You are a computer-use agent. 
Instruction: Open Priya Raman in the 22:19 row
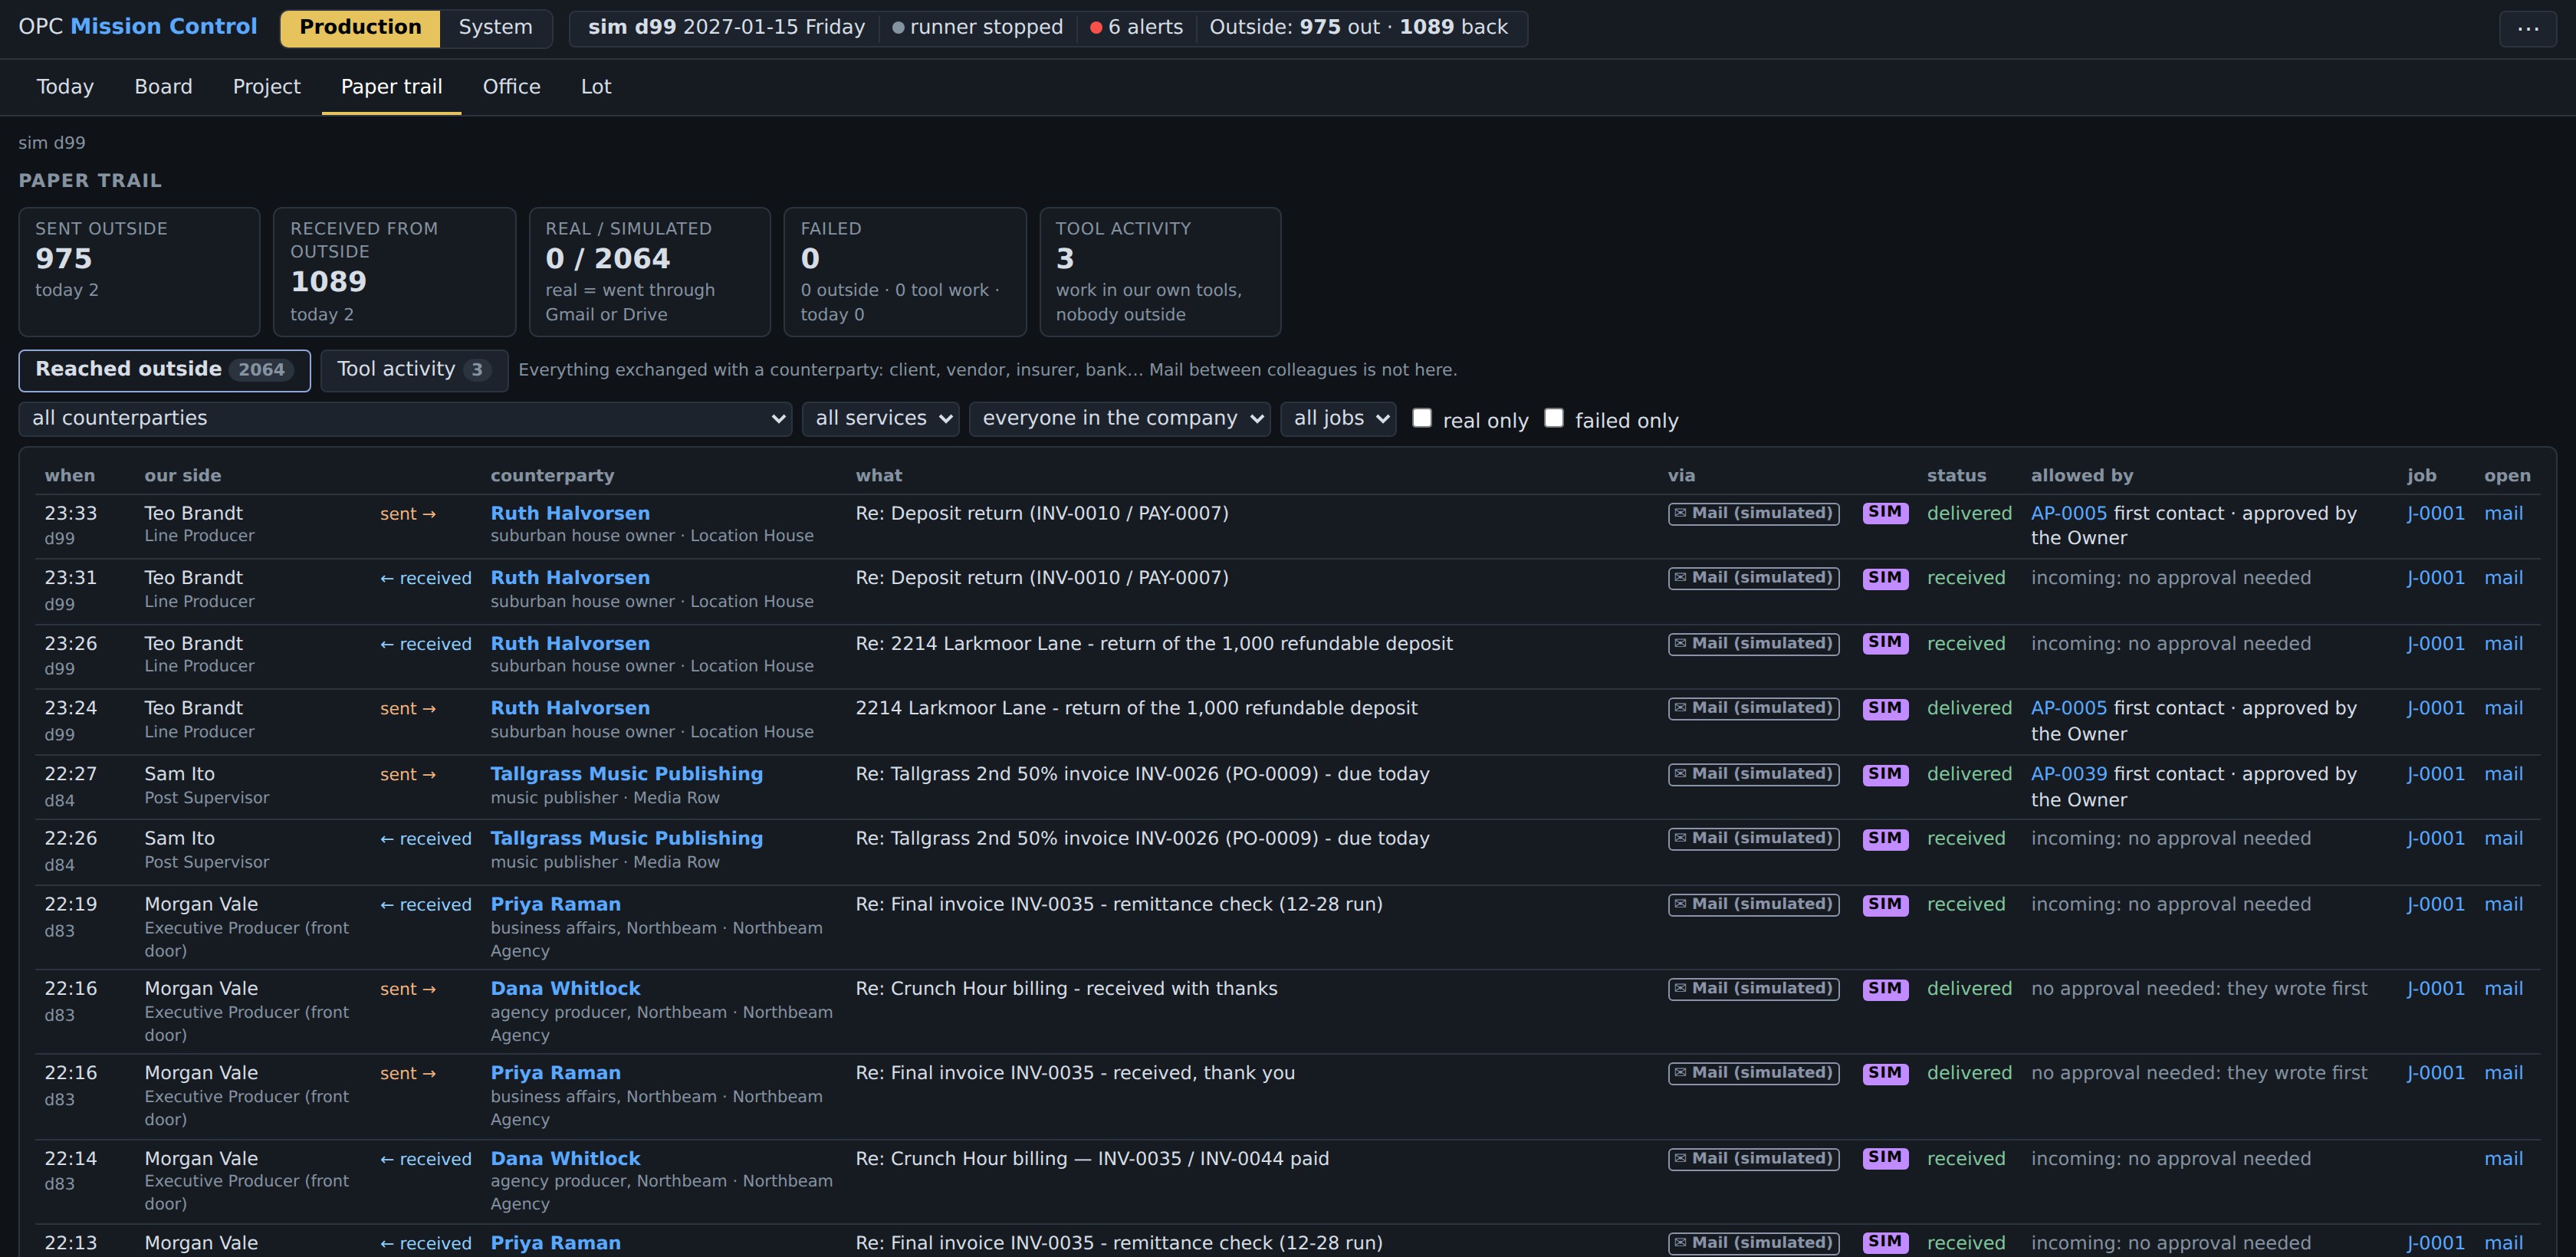click(x=555, y=904)
